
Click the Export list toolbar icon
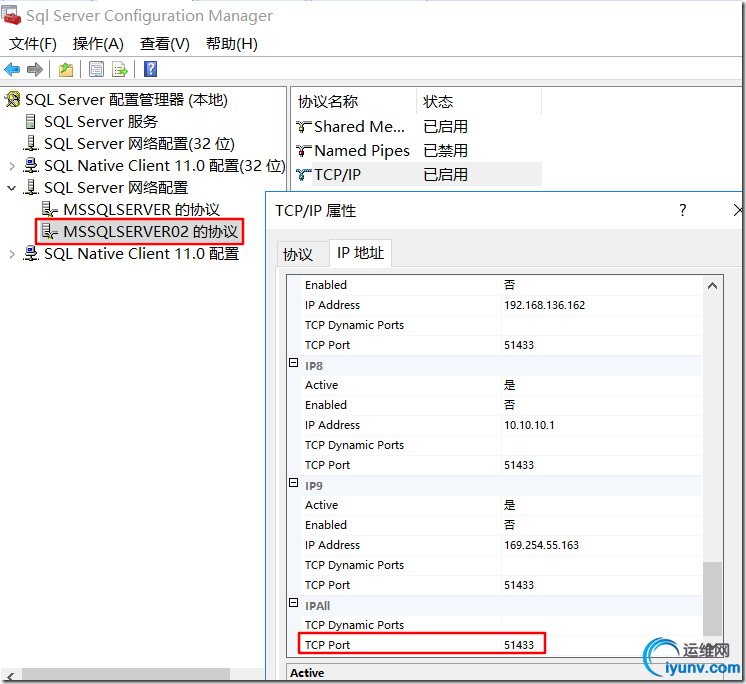pos(120,69)
